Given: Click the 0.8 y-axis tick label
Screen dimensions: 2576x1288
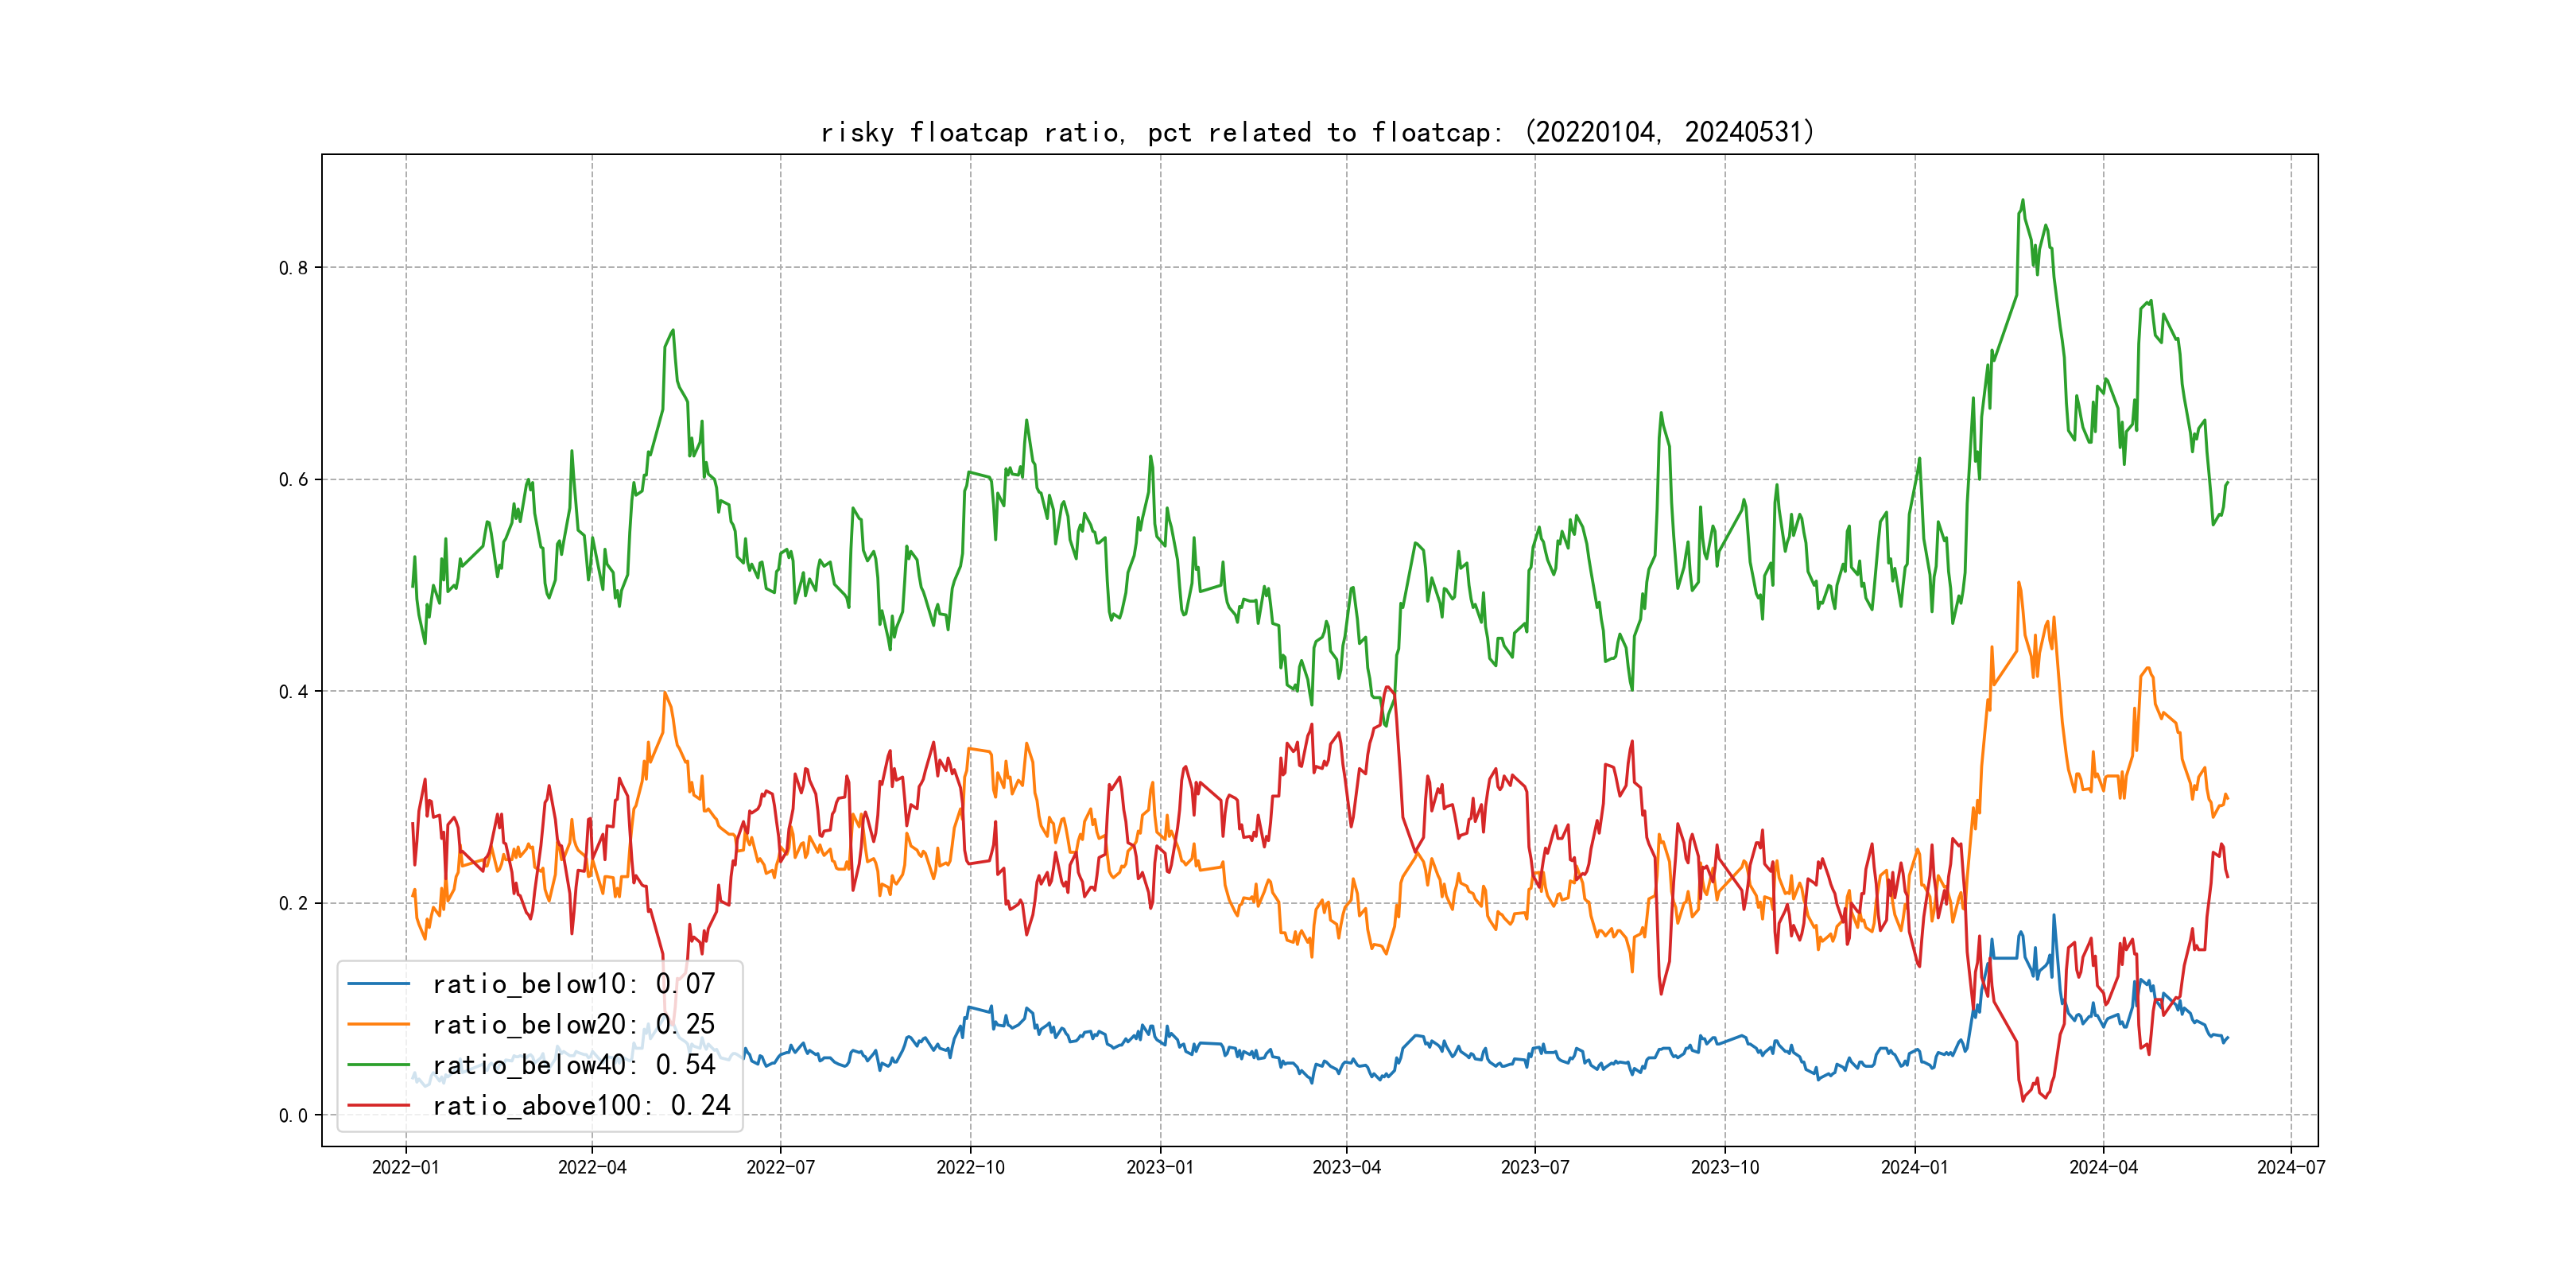Looking at the screenshot, I should point(293,268).
